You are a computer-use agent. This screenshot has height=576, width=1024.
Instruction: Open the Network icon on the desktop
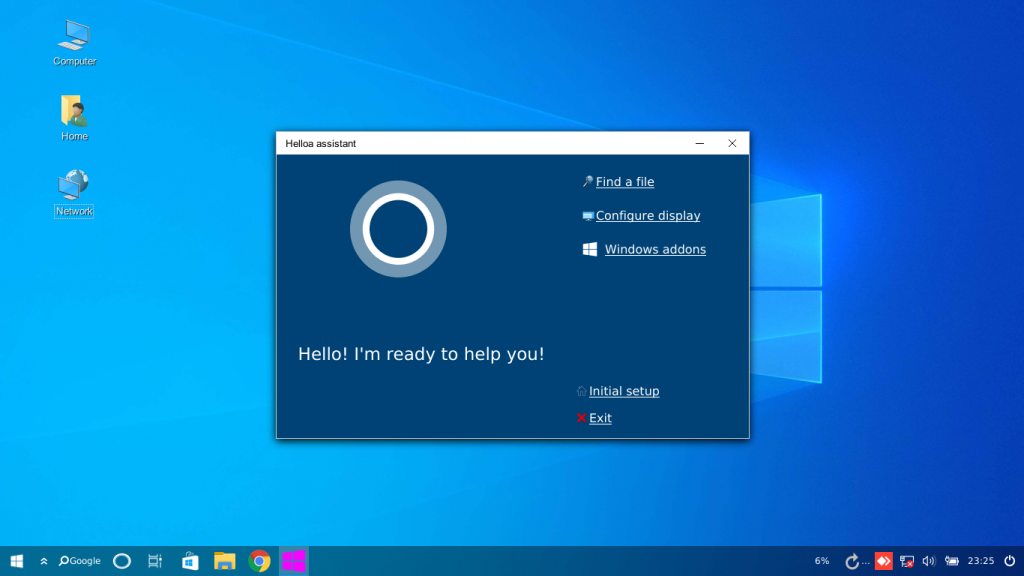coord(73,186)
